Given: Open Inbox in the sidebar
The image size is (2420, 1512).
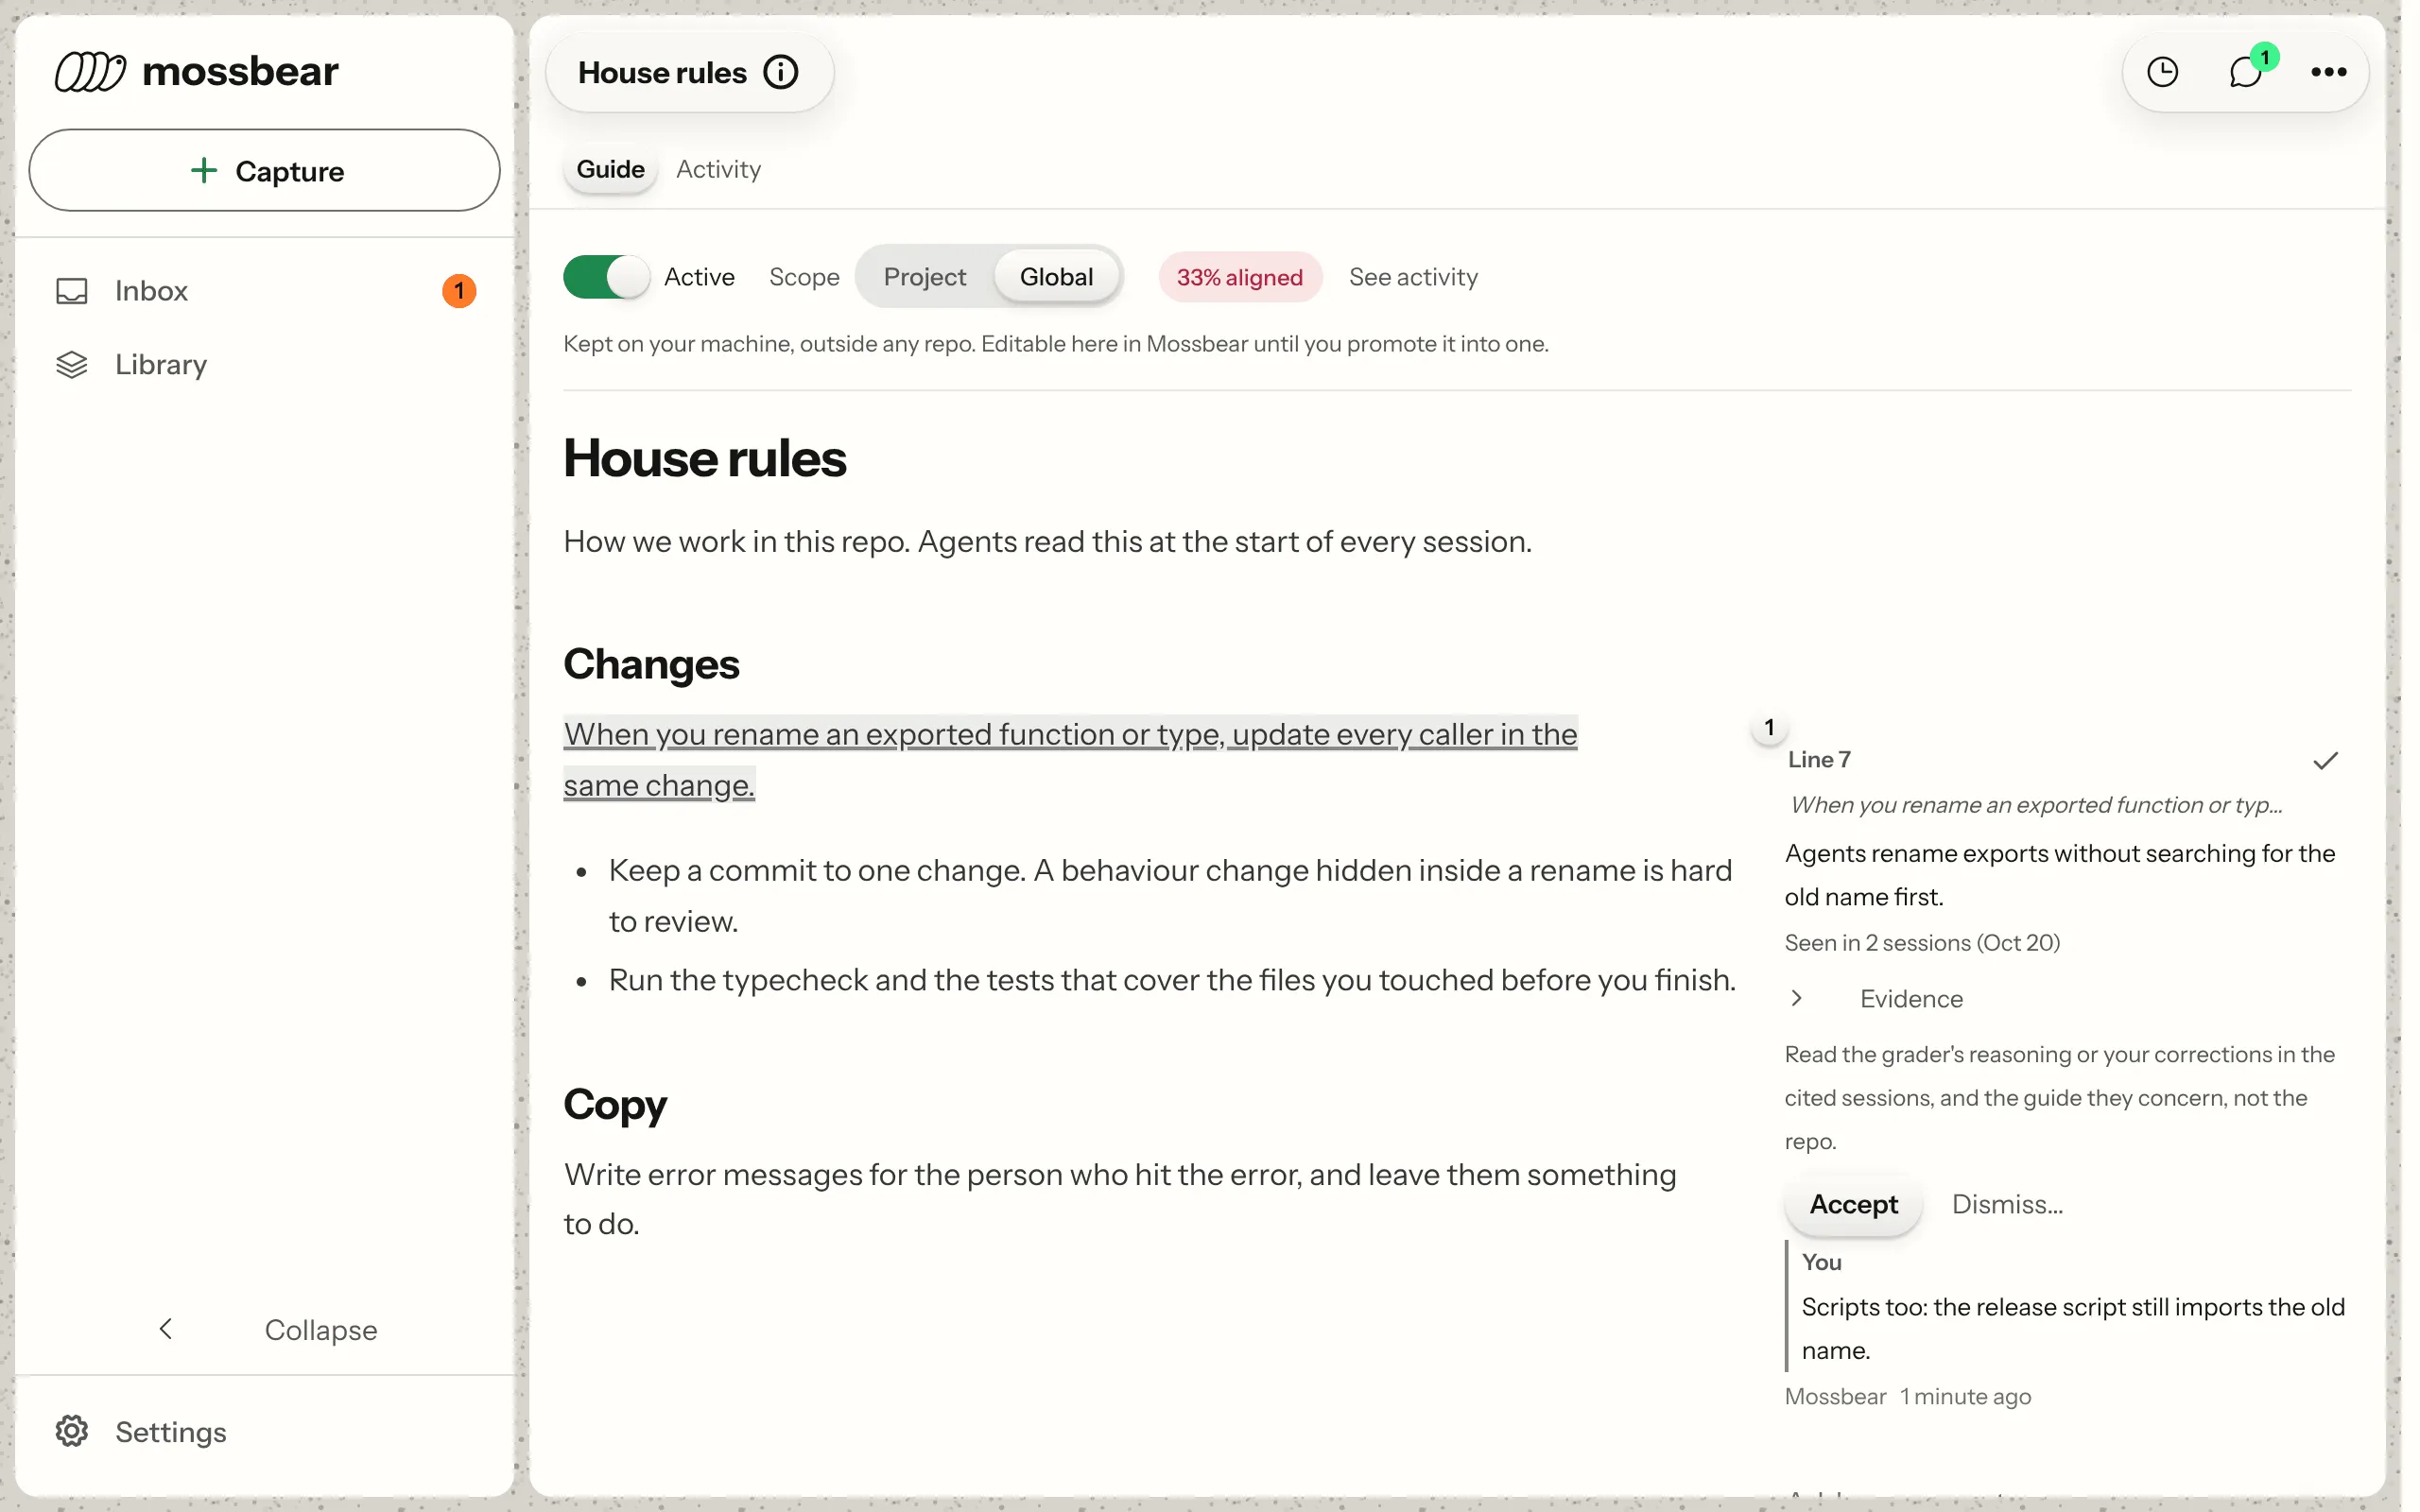Looking at the screenshot, I should tap(264, 291).
